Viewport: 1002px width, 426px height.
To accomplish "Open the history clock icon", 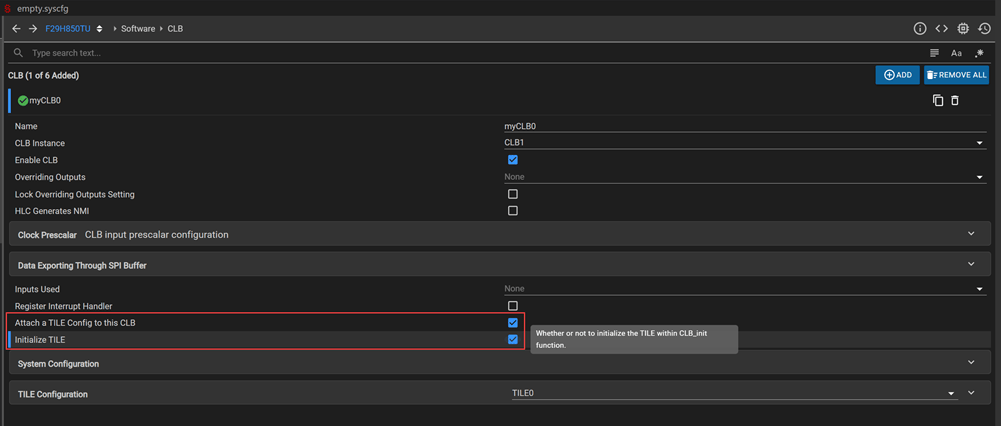I will click(x=985, y=29).
